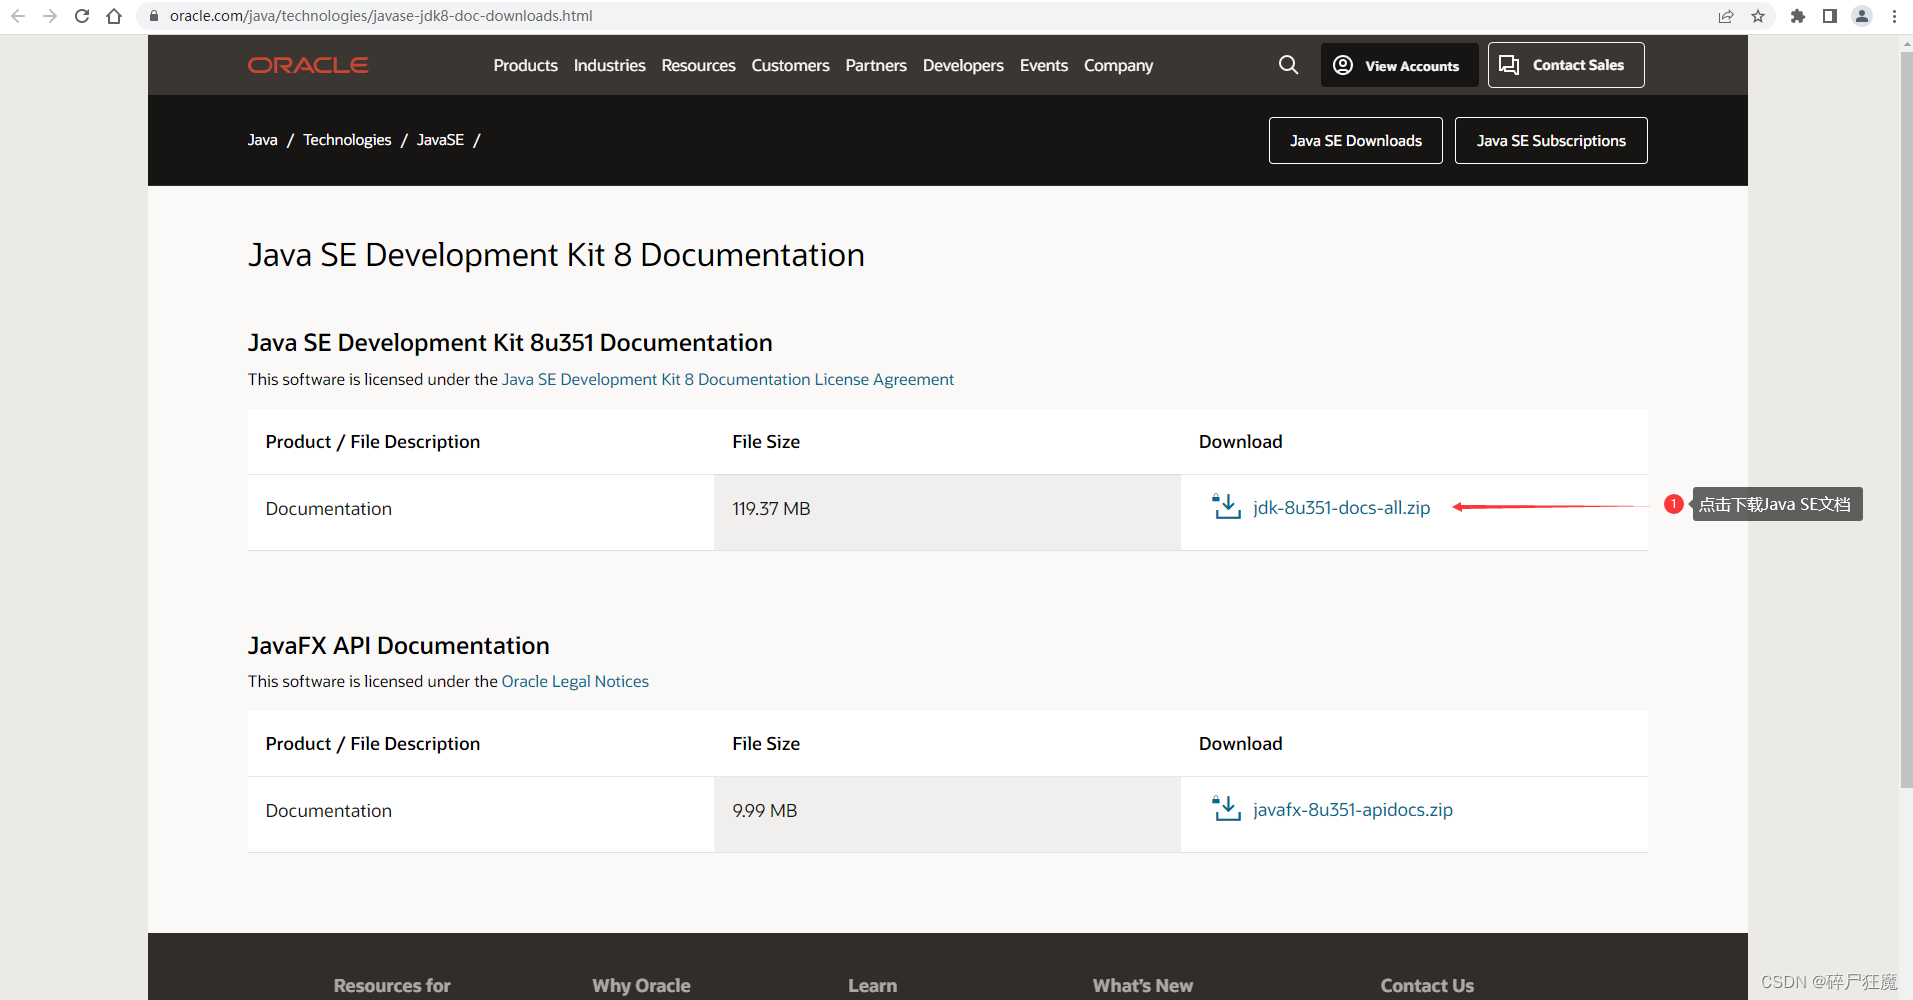Click the Contact Sales button

1565,65
